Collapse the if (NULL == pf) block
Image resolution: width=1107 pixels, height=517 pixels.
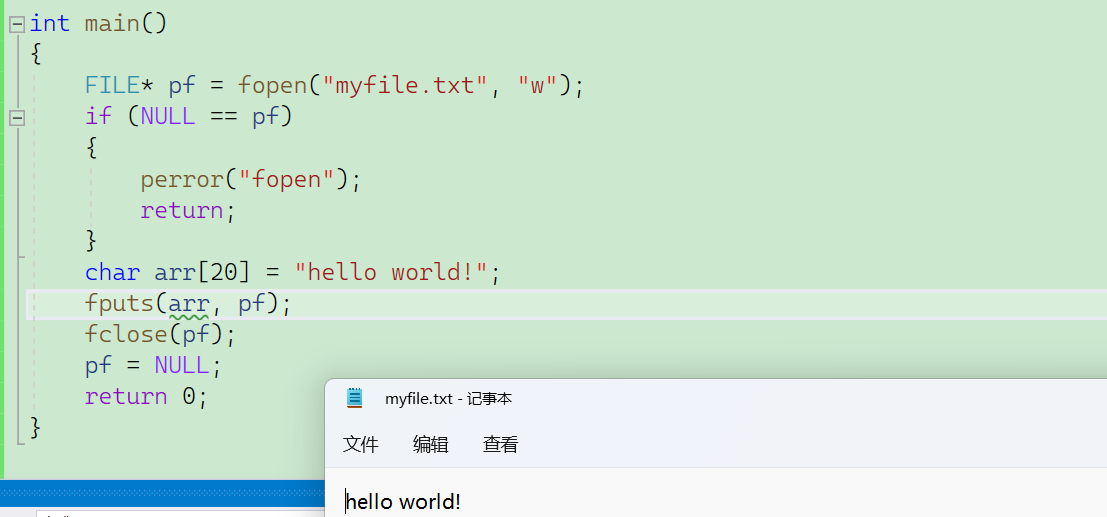pos(16,118)
